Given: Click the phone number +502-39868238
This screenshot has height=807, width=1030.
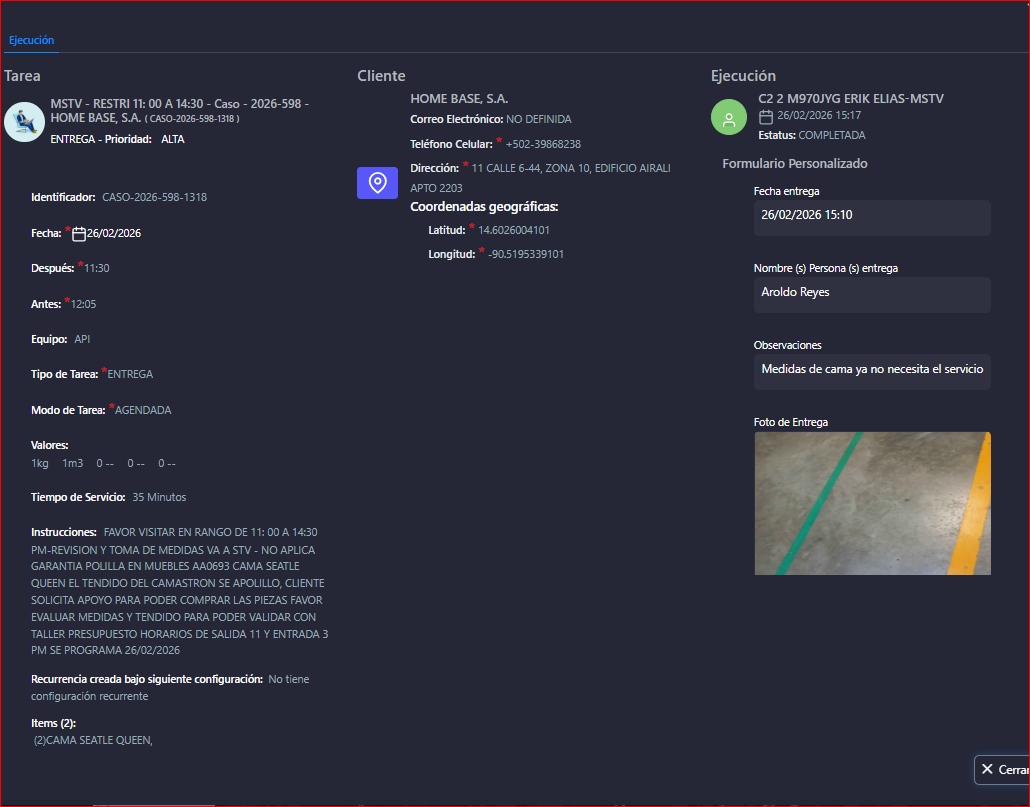Looking at the screenshot, I should click(543, 144).
